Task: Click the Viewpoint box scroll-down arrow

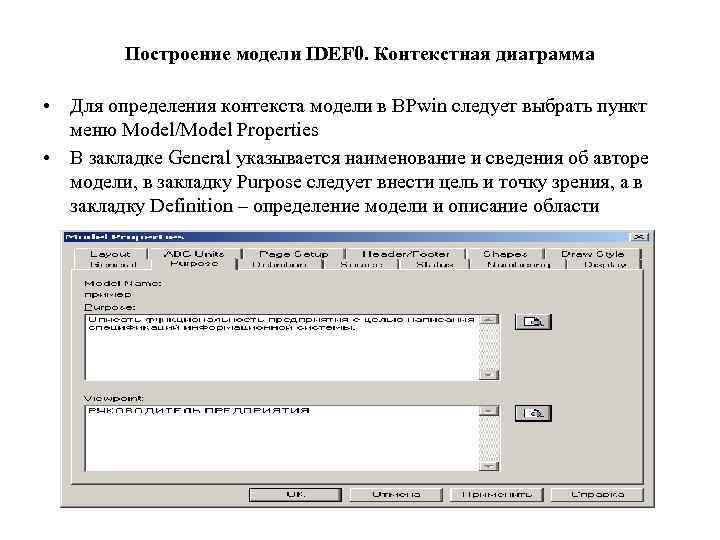Action: [x=489, y=466]
